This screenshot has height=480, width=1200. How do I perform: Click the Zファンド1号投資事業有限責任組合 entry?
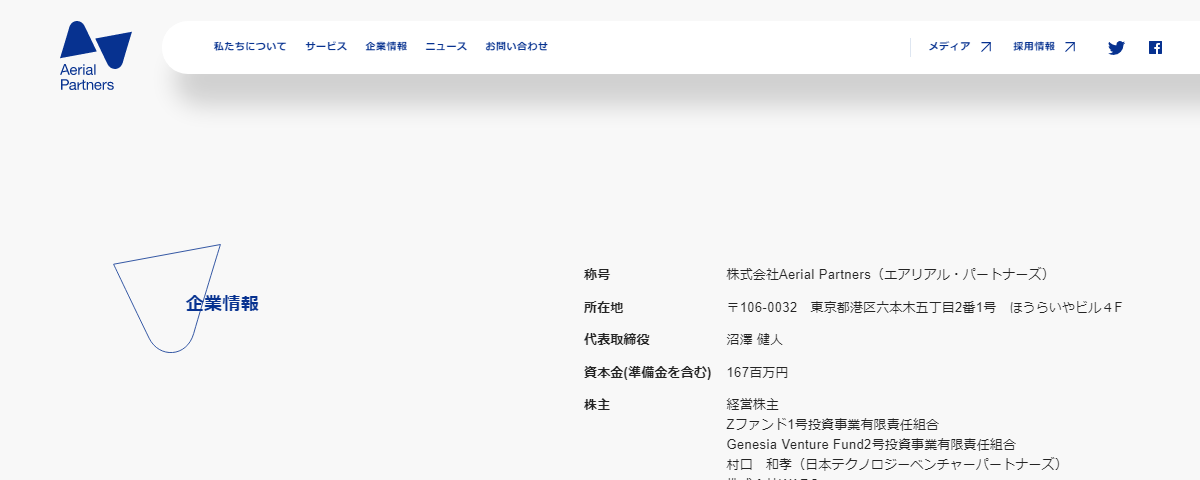tap(833, 425)
